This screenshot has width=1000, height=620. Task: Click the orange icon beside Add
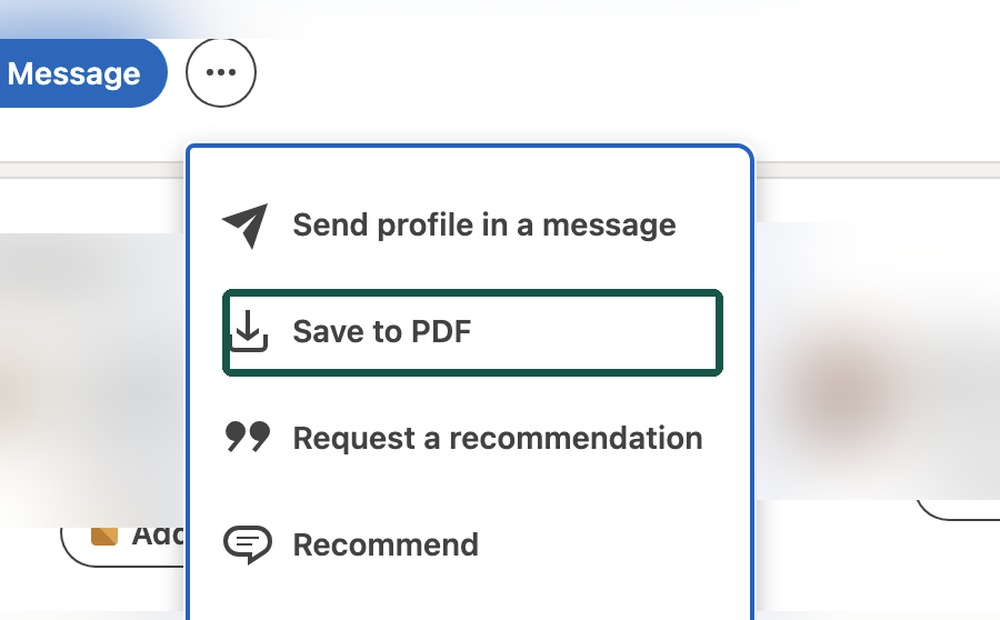click(104, 536)
